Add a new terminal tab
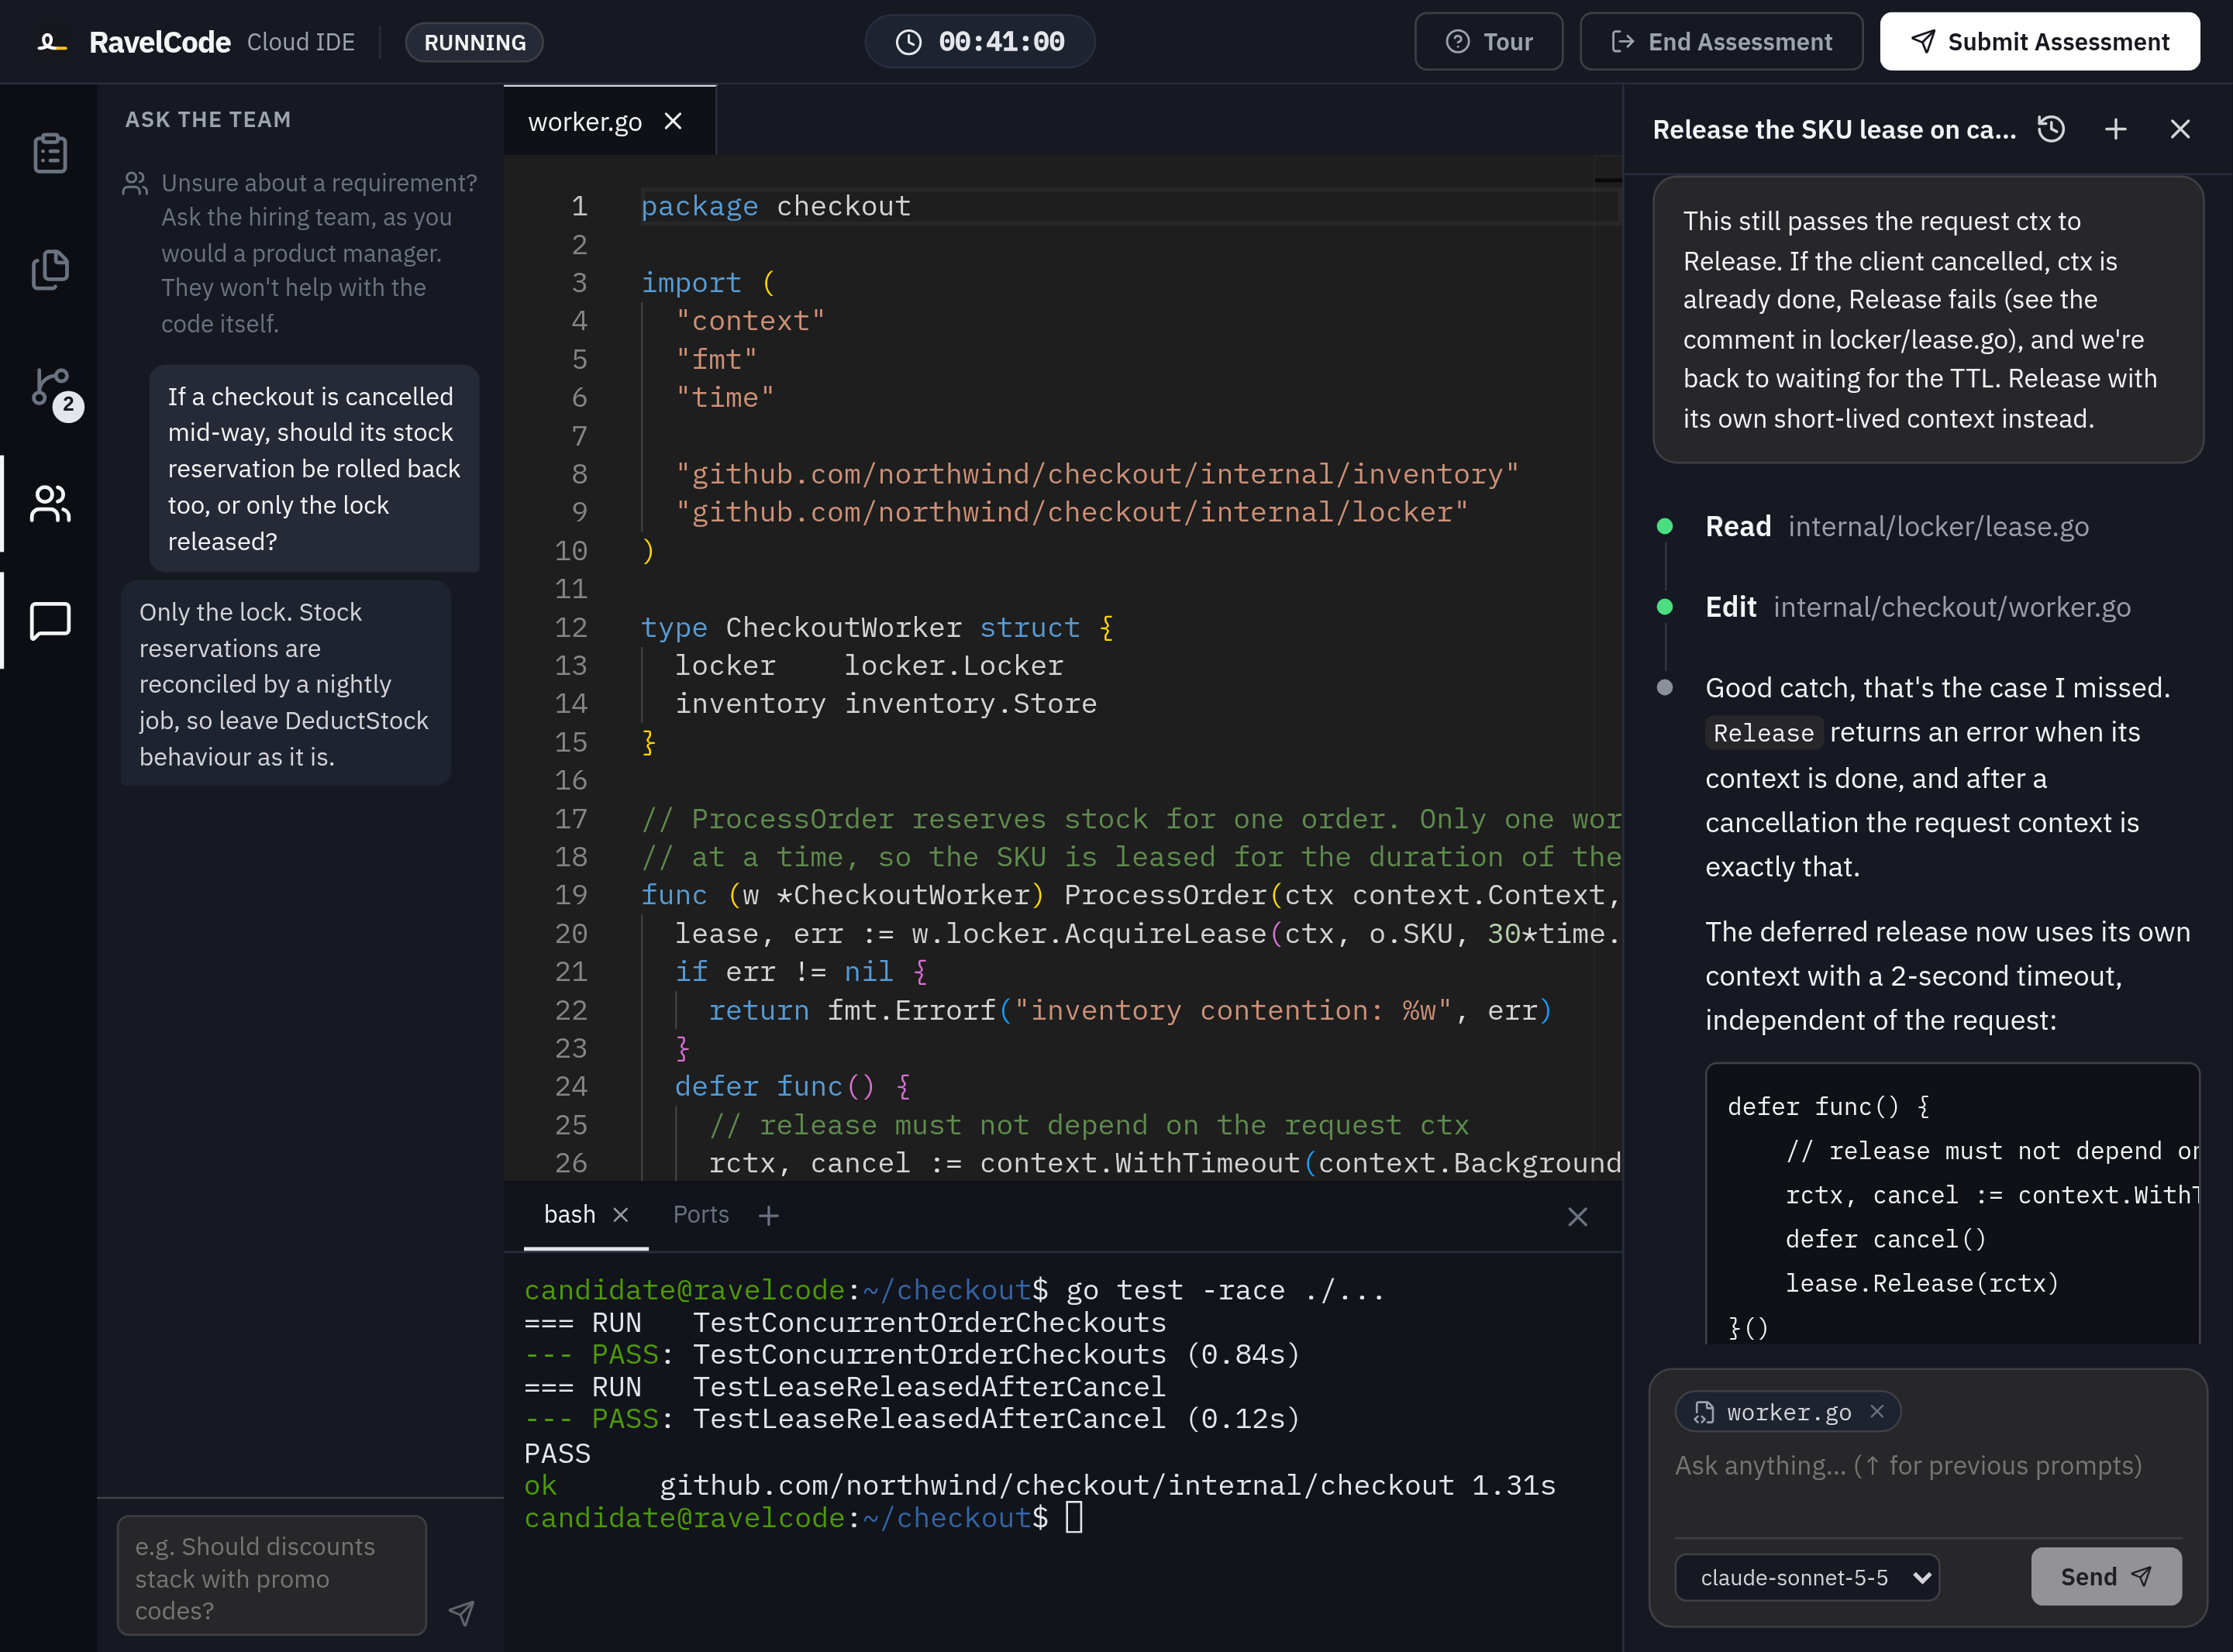 [768, 1215]
